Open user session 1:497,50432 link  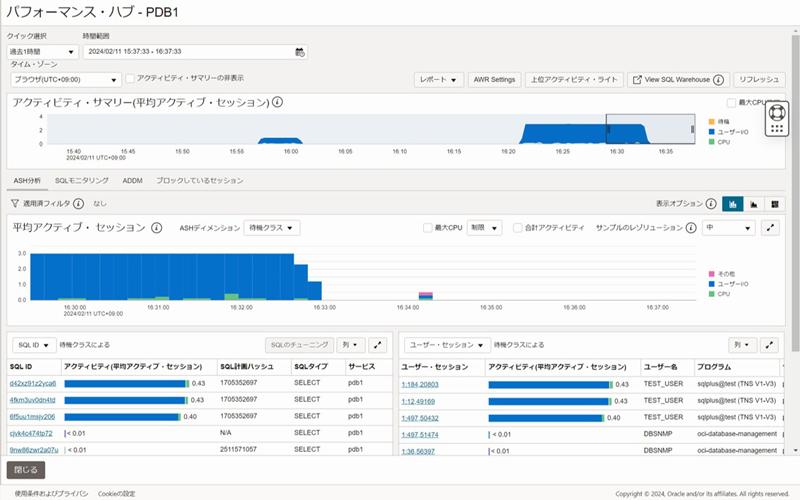click(x=420, y=418)
